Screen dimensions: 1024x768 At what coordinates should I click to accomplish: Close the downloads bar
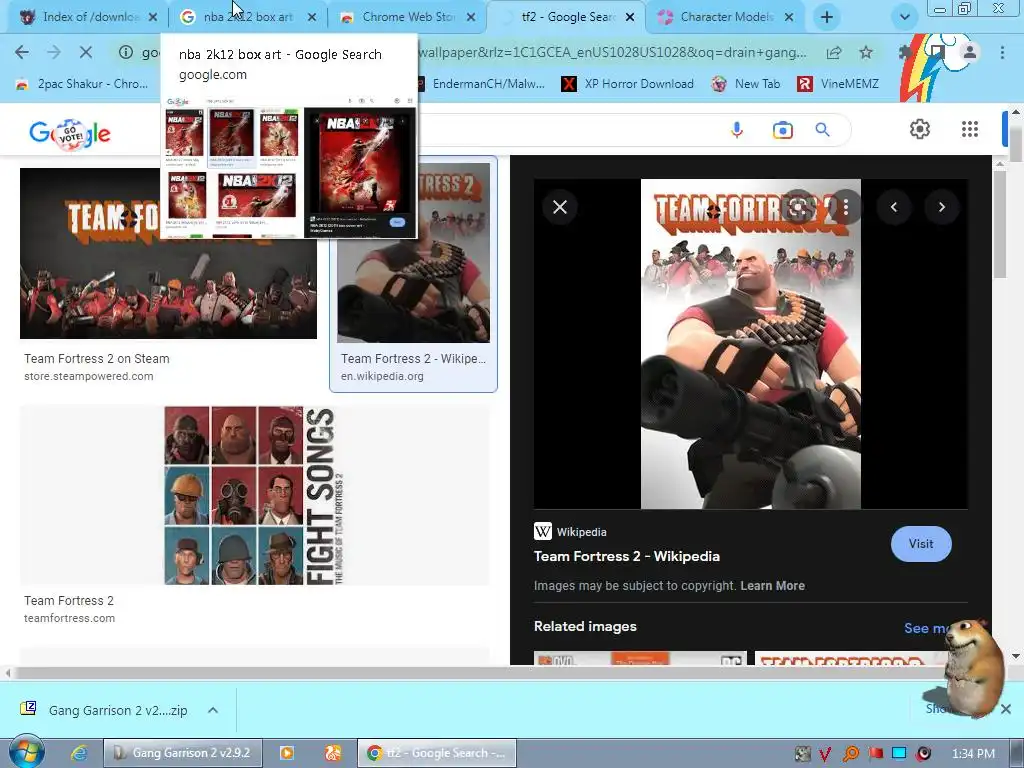coord(1006,709)
